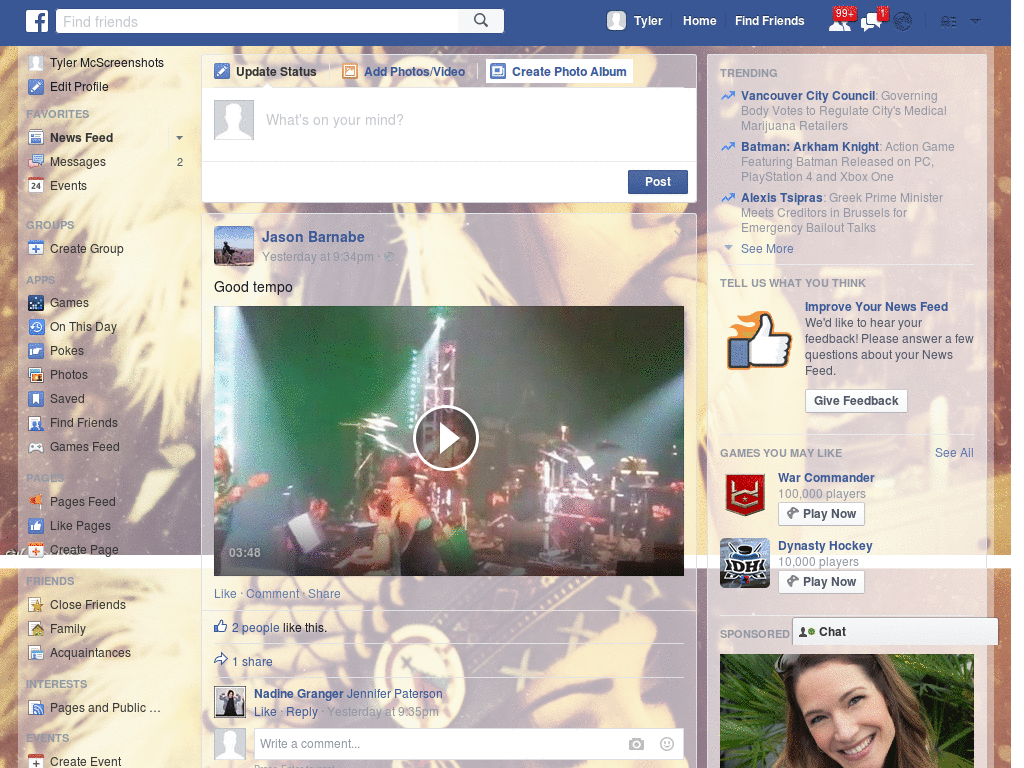Viewport: 1024px width, 768px height.
Task: Click the Messages sidebar icon
Action: [37, 161]
